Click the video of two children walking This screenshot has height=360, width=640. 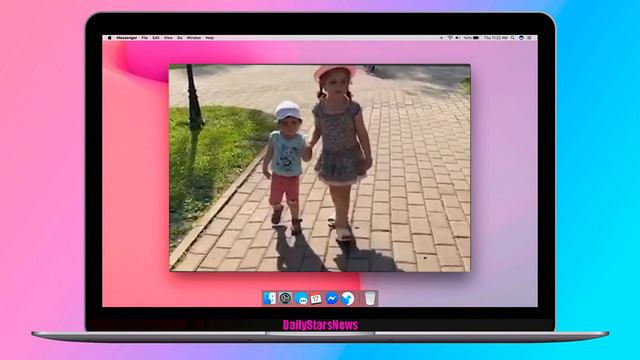(320, 168)
